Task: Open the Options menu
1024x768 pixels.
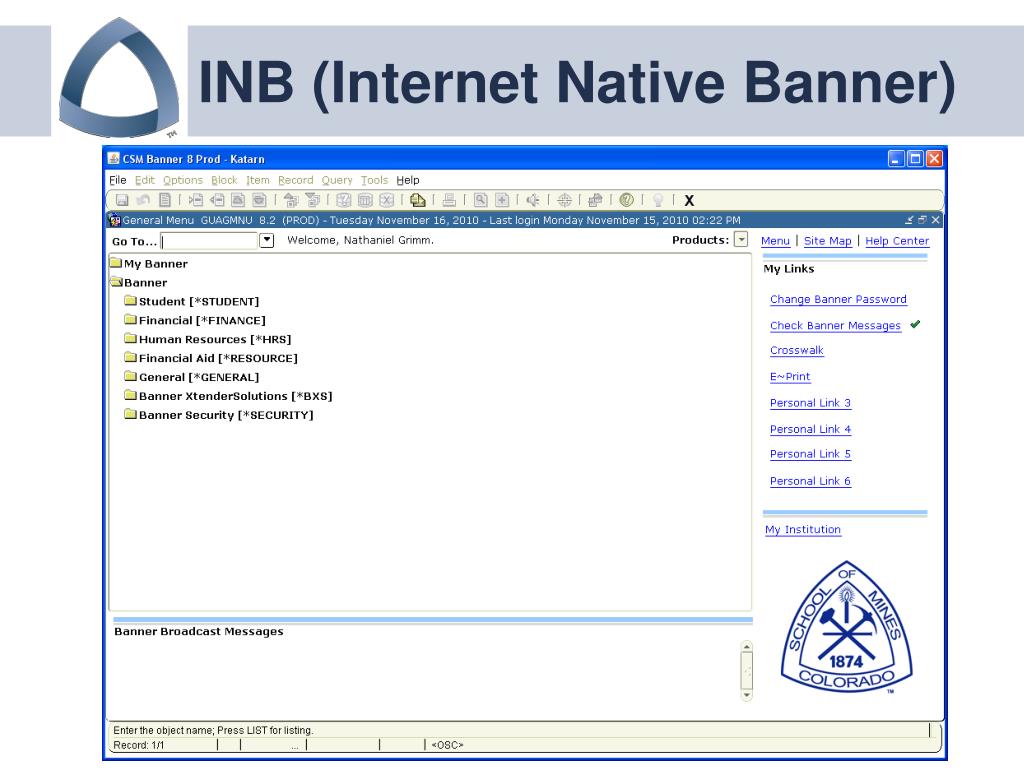Action: pyautogui.click(x=183, y=180)
